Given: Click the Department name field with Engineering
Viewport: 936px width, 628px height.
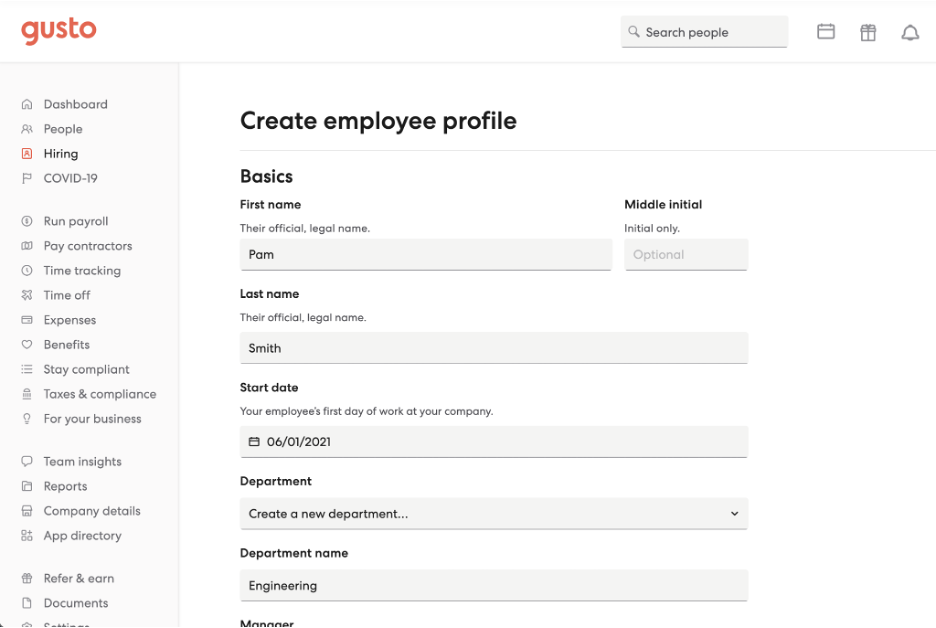Looking at the screenshot, I should 494,585.
